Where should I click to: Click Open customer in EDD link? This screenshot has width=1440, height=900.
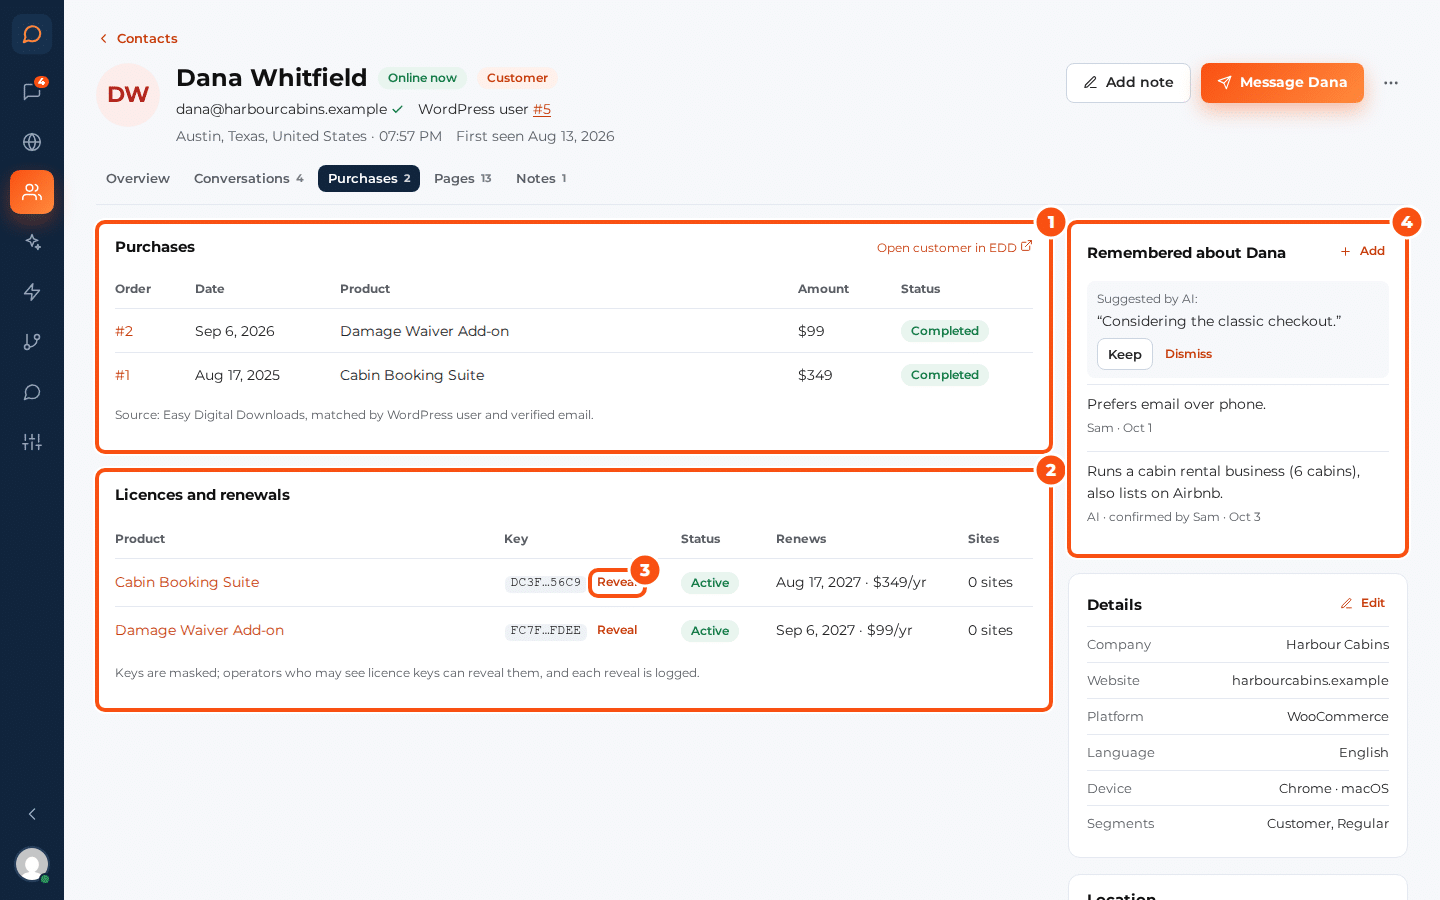point(954,247)
